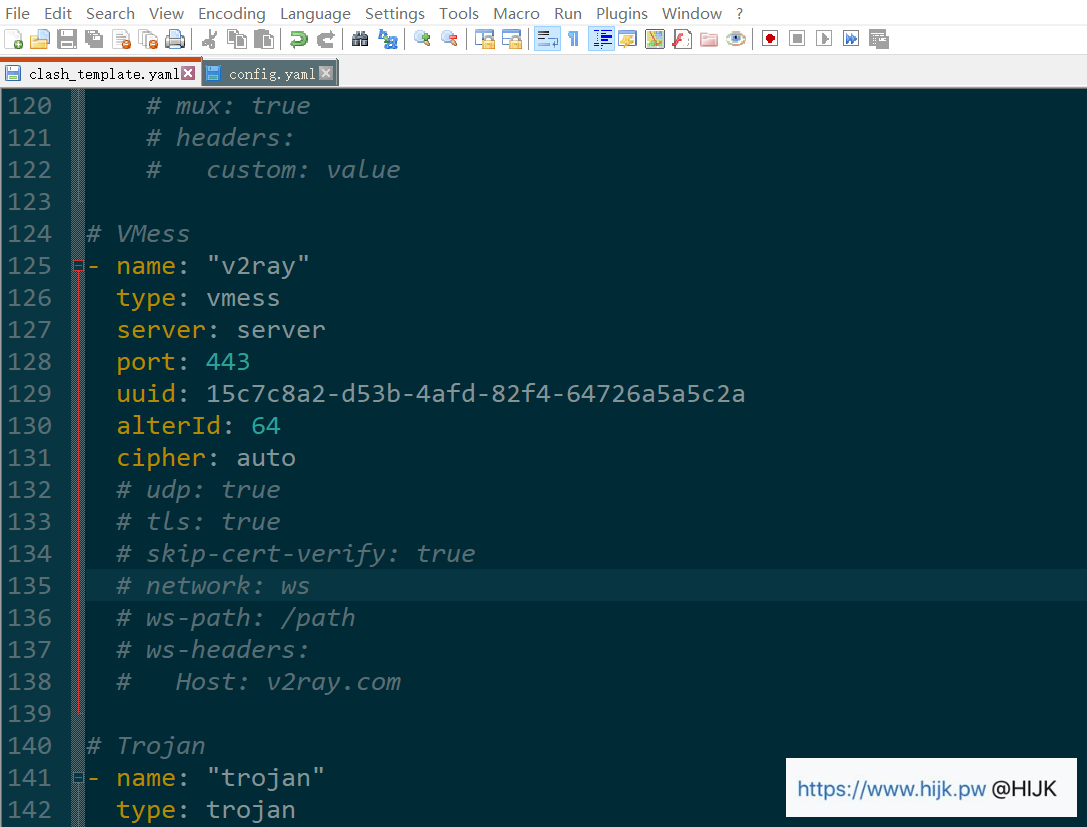
Task: Play back the recorded macro
Action: point(824,39)
